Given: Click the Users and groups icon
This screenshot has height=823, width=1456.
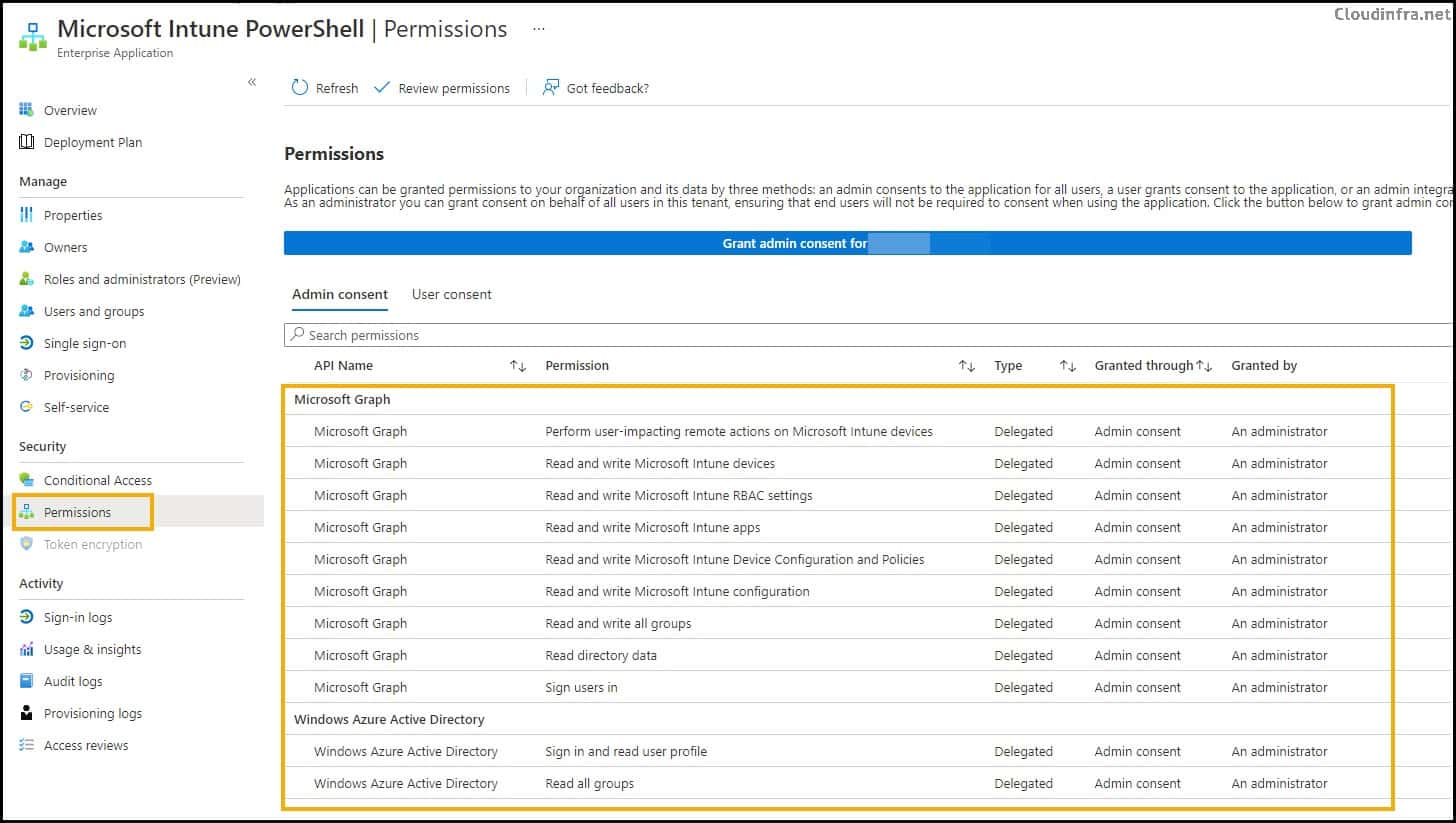Looking at the screenshot, I should tap(27, 311).
